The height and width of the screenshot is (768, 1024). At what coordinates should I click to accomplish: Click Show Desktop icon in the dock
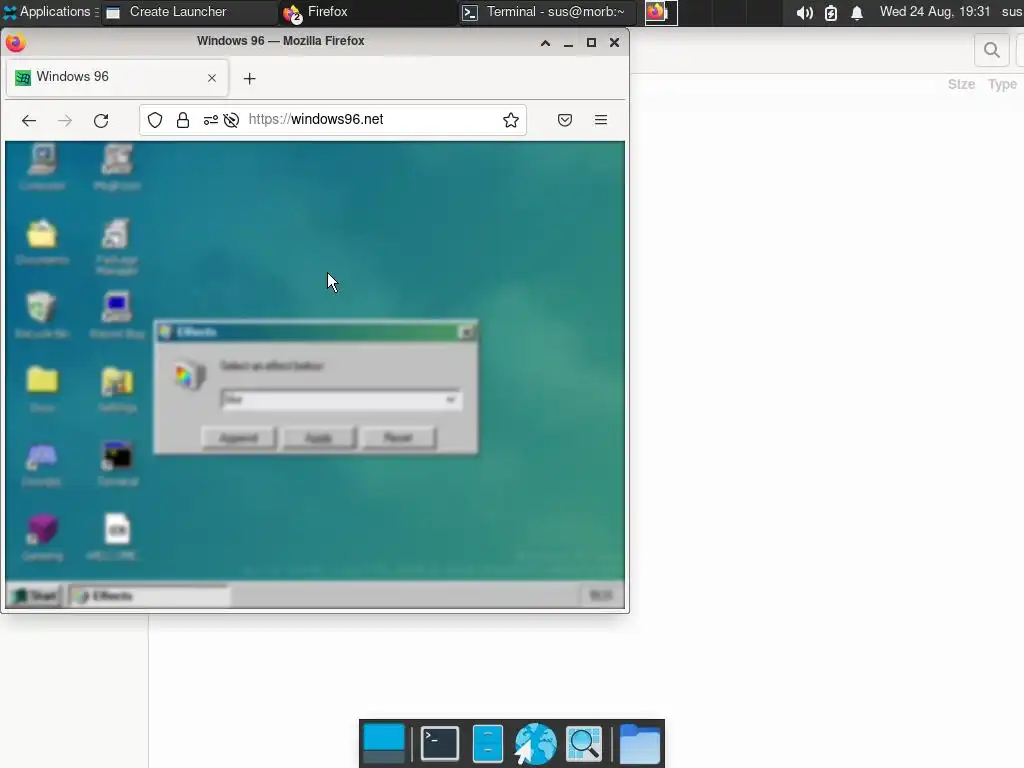point(384,743)
